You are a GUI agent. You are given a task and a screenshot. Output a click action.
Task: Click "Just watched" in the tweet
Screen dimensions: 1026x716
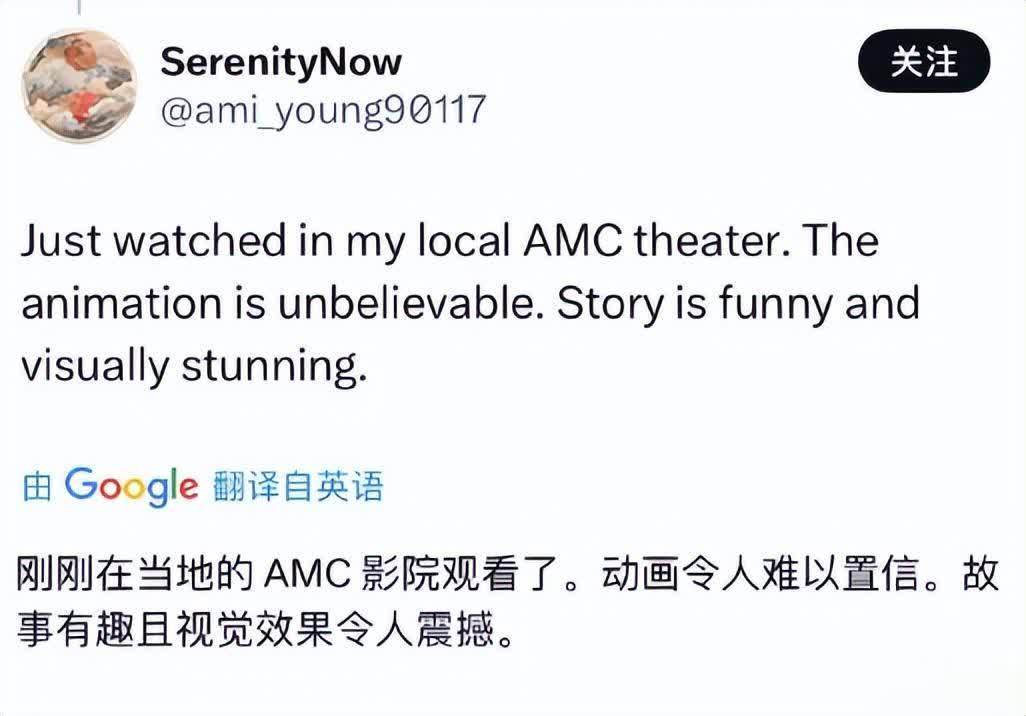click(142, 242)
